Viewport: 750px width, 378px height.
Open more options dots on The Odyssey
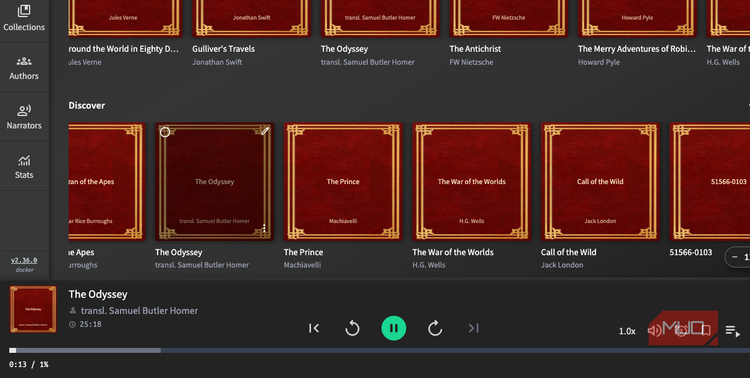pos(264,228)
